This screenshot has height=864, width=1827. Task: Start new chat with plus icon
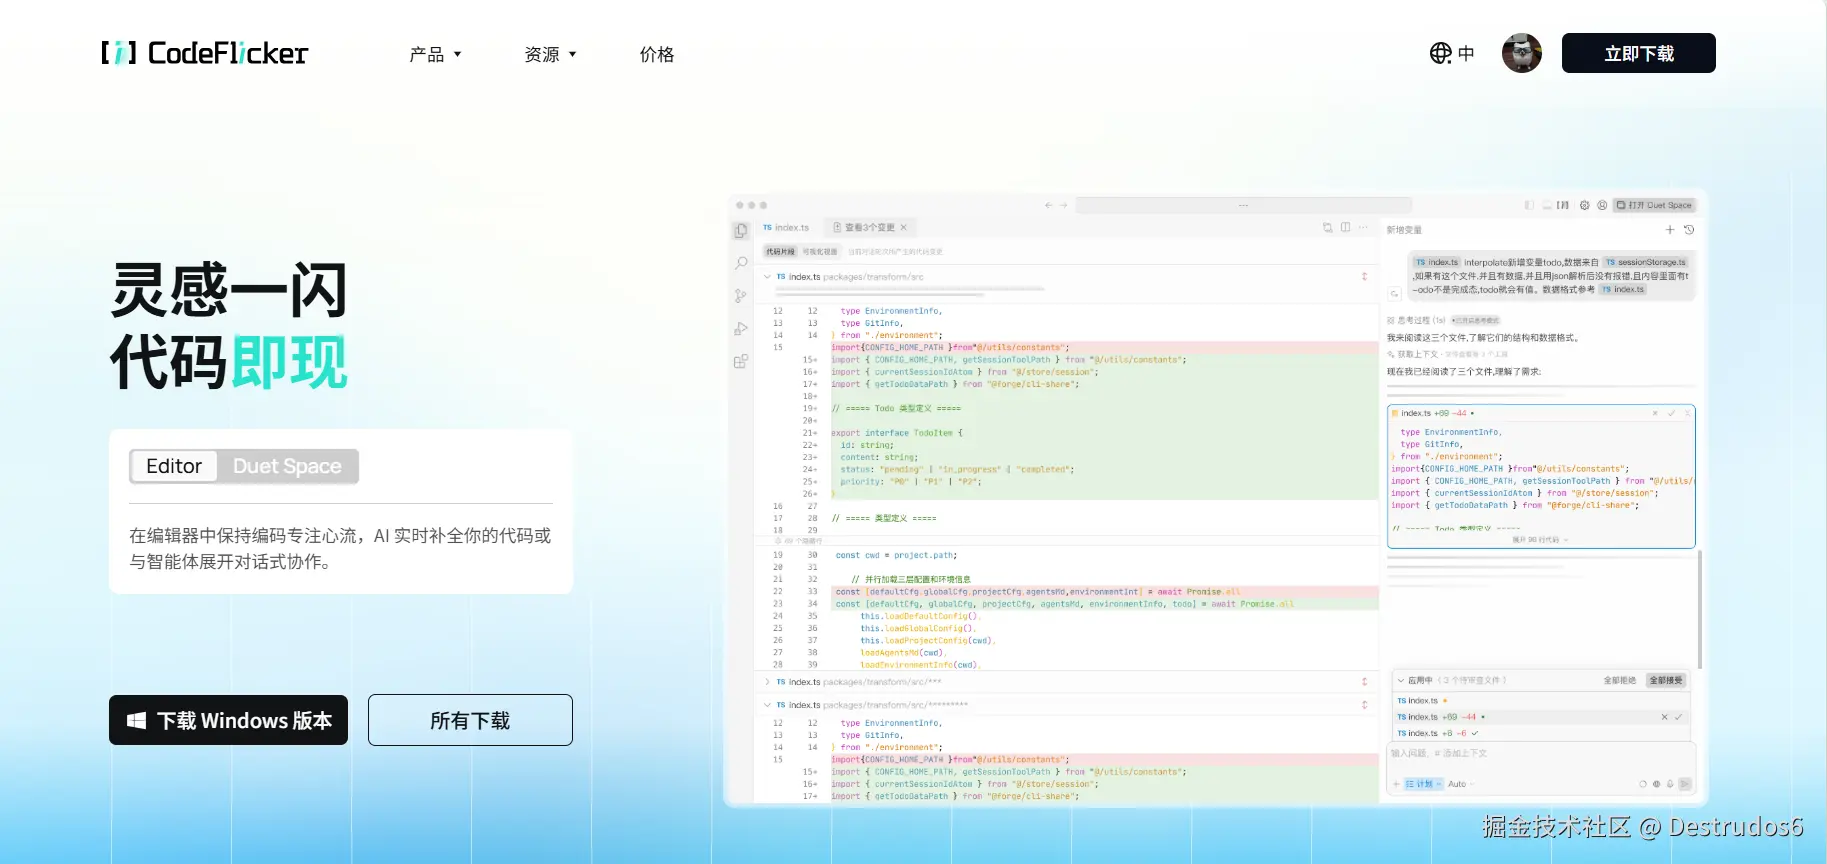click(x=1670, y=230)
